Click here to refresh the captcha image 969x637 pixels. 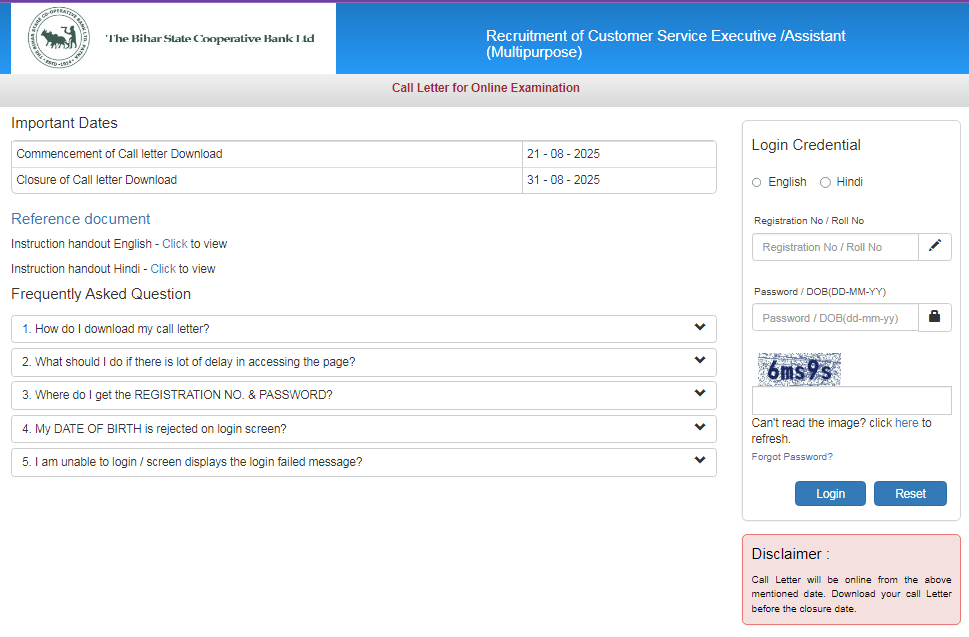906,422
